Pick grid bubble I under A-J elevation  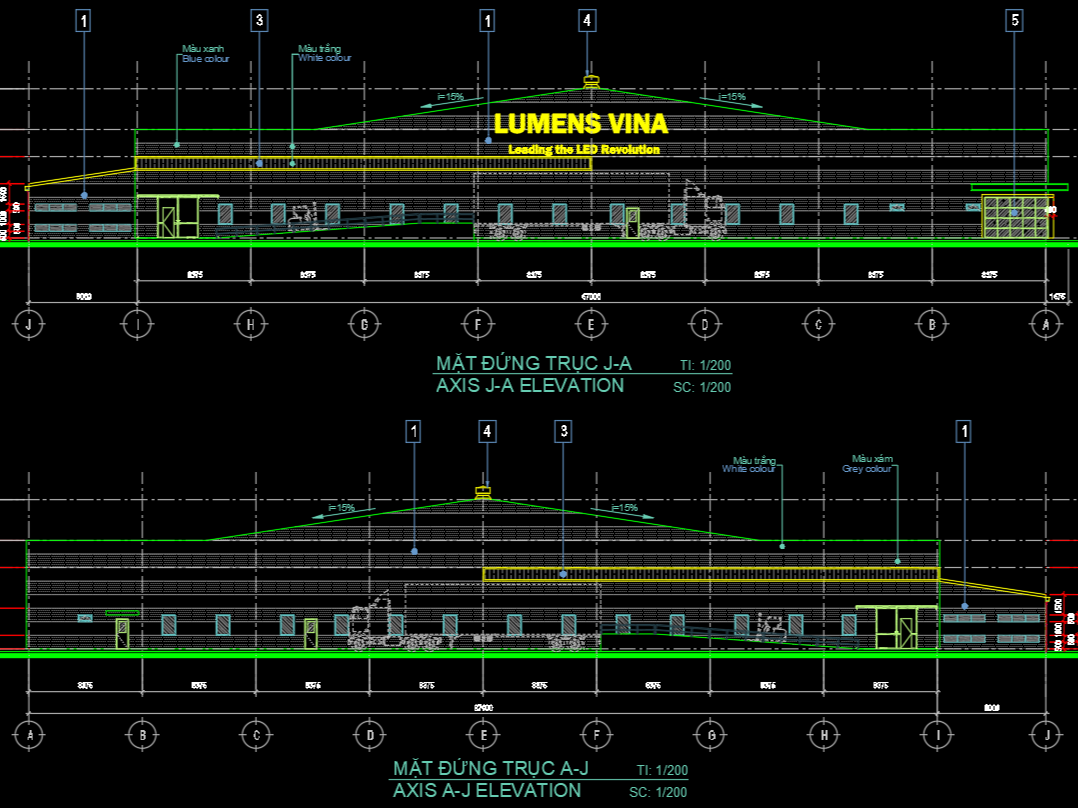pyautogui.click(x=938, y=735)
